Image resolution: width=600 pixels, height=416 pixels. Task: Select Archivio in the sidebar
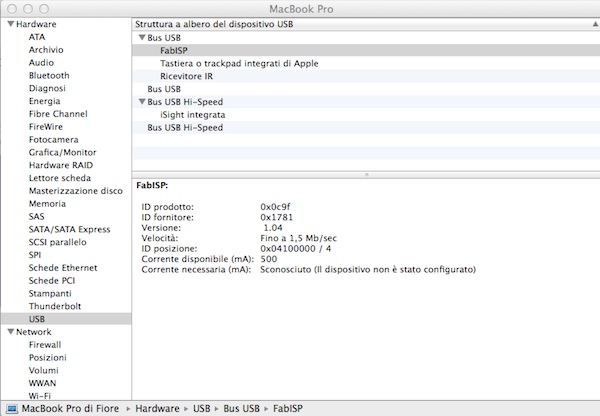click(x=46, y=50)
